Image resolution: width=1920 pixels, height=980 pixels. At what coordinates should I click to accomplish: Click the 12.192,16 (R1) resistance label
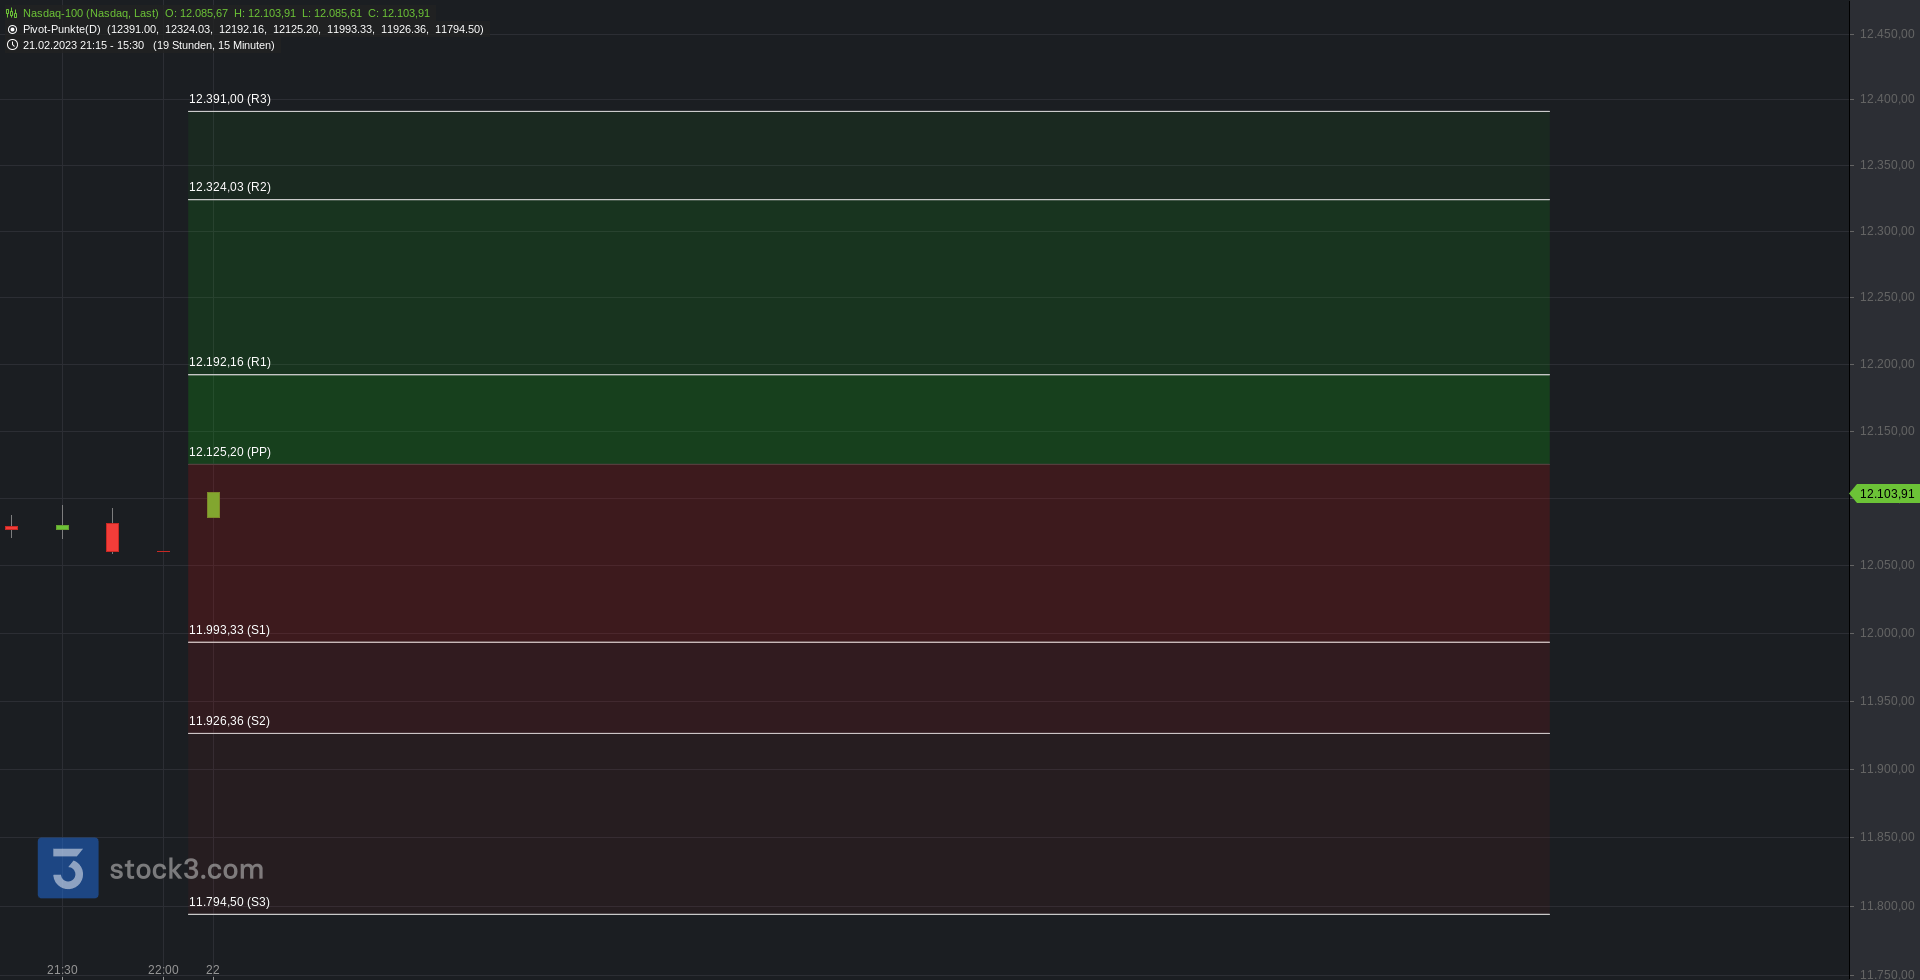tap(230, 362)
